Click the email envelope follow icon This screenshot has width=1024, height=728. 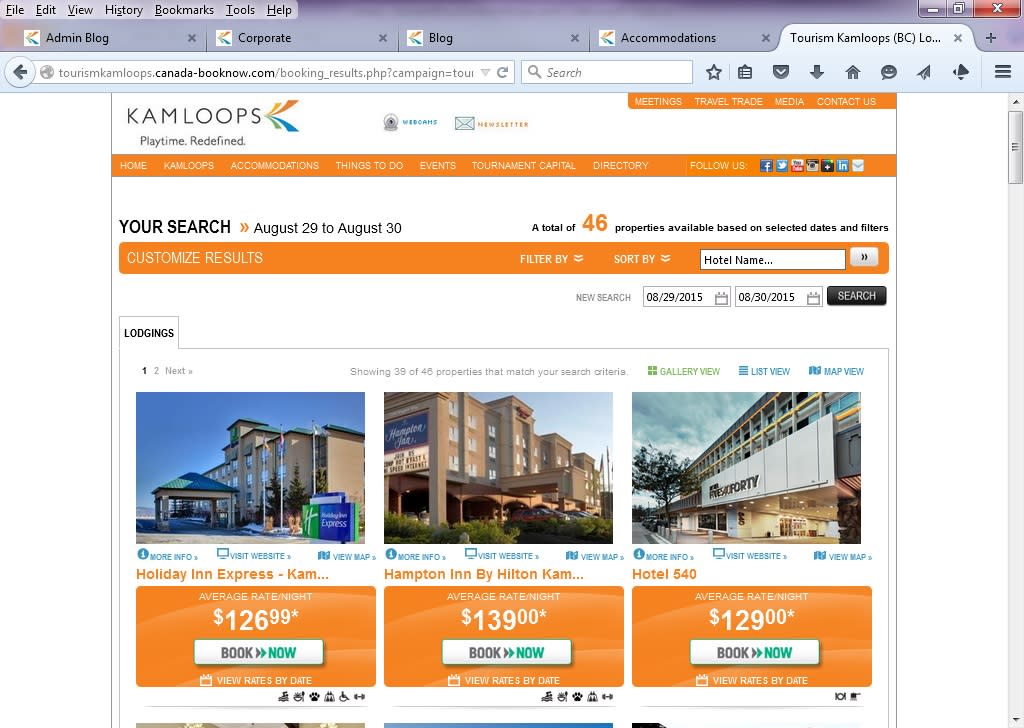click(x=858, y=166)
